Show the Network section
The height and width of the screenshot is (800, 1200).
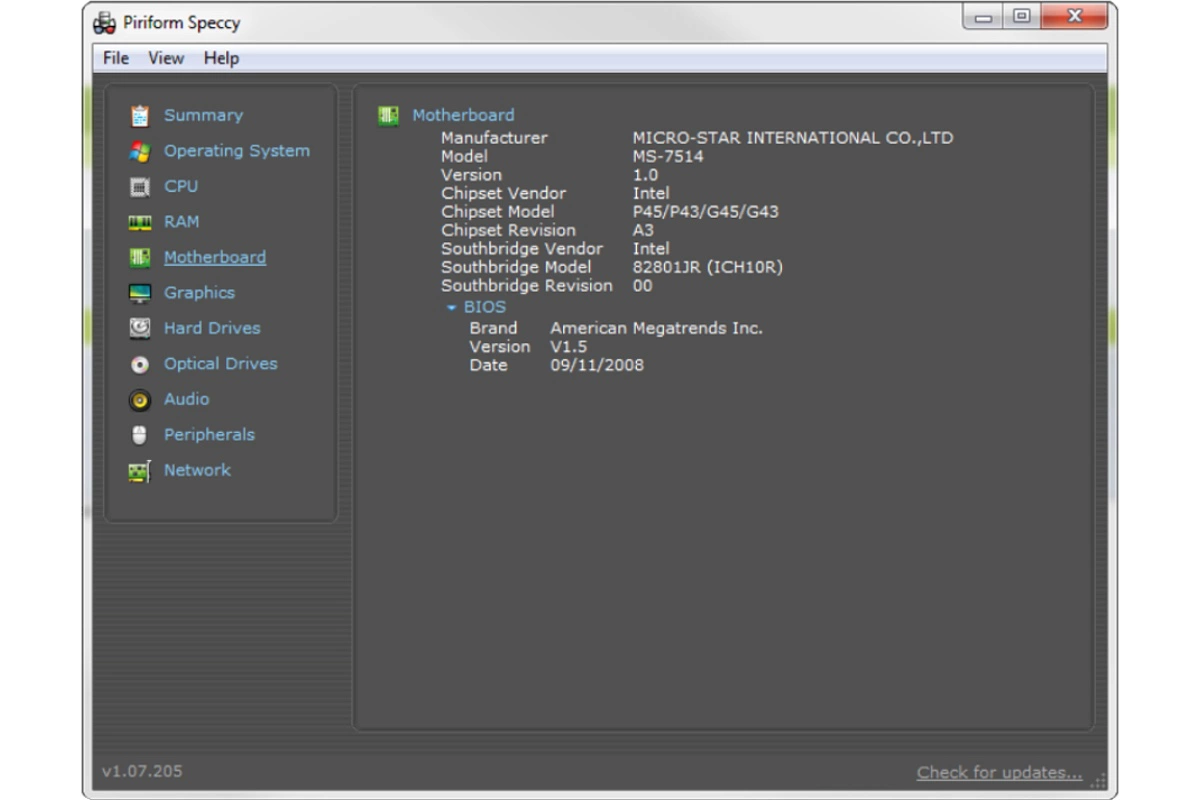coord(197,470)
